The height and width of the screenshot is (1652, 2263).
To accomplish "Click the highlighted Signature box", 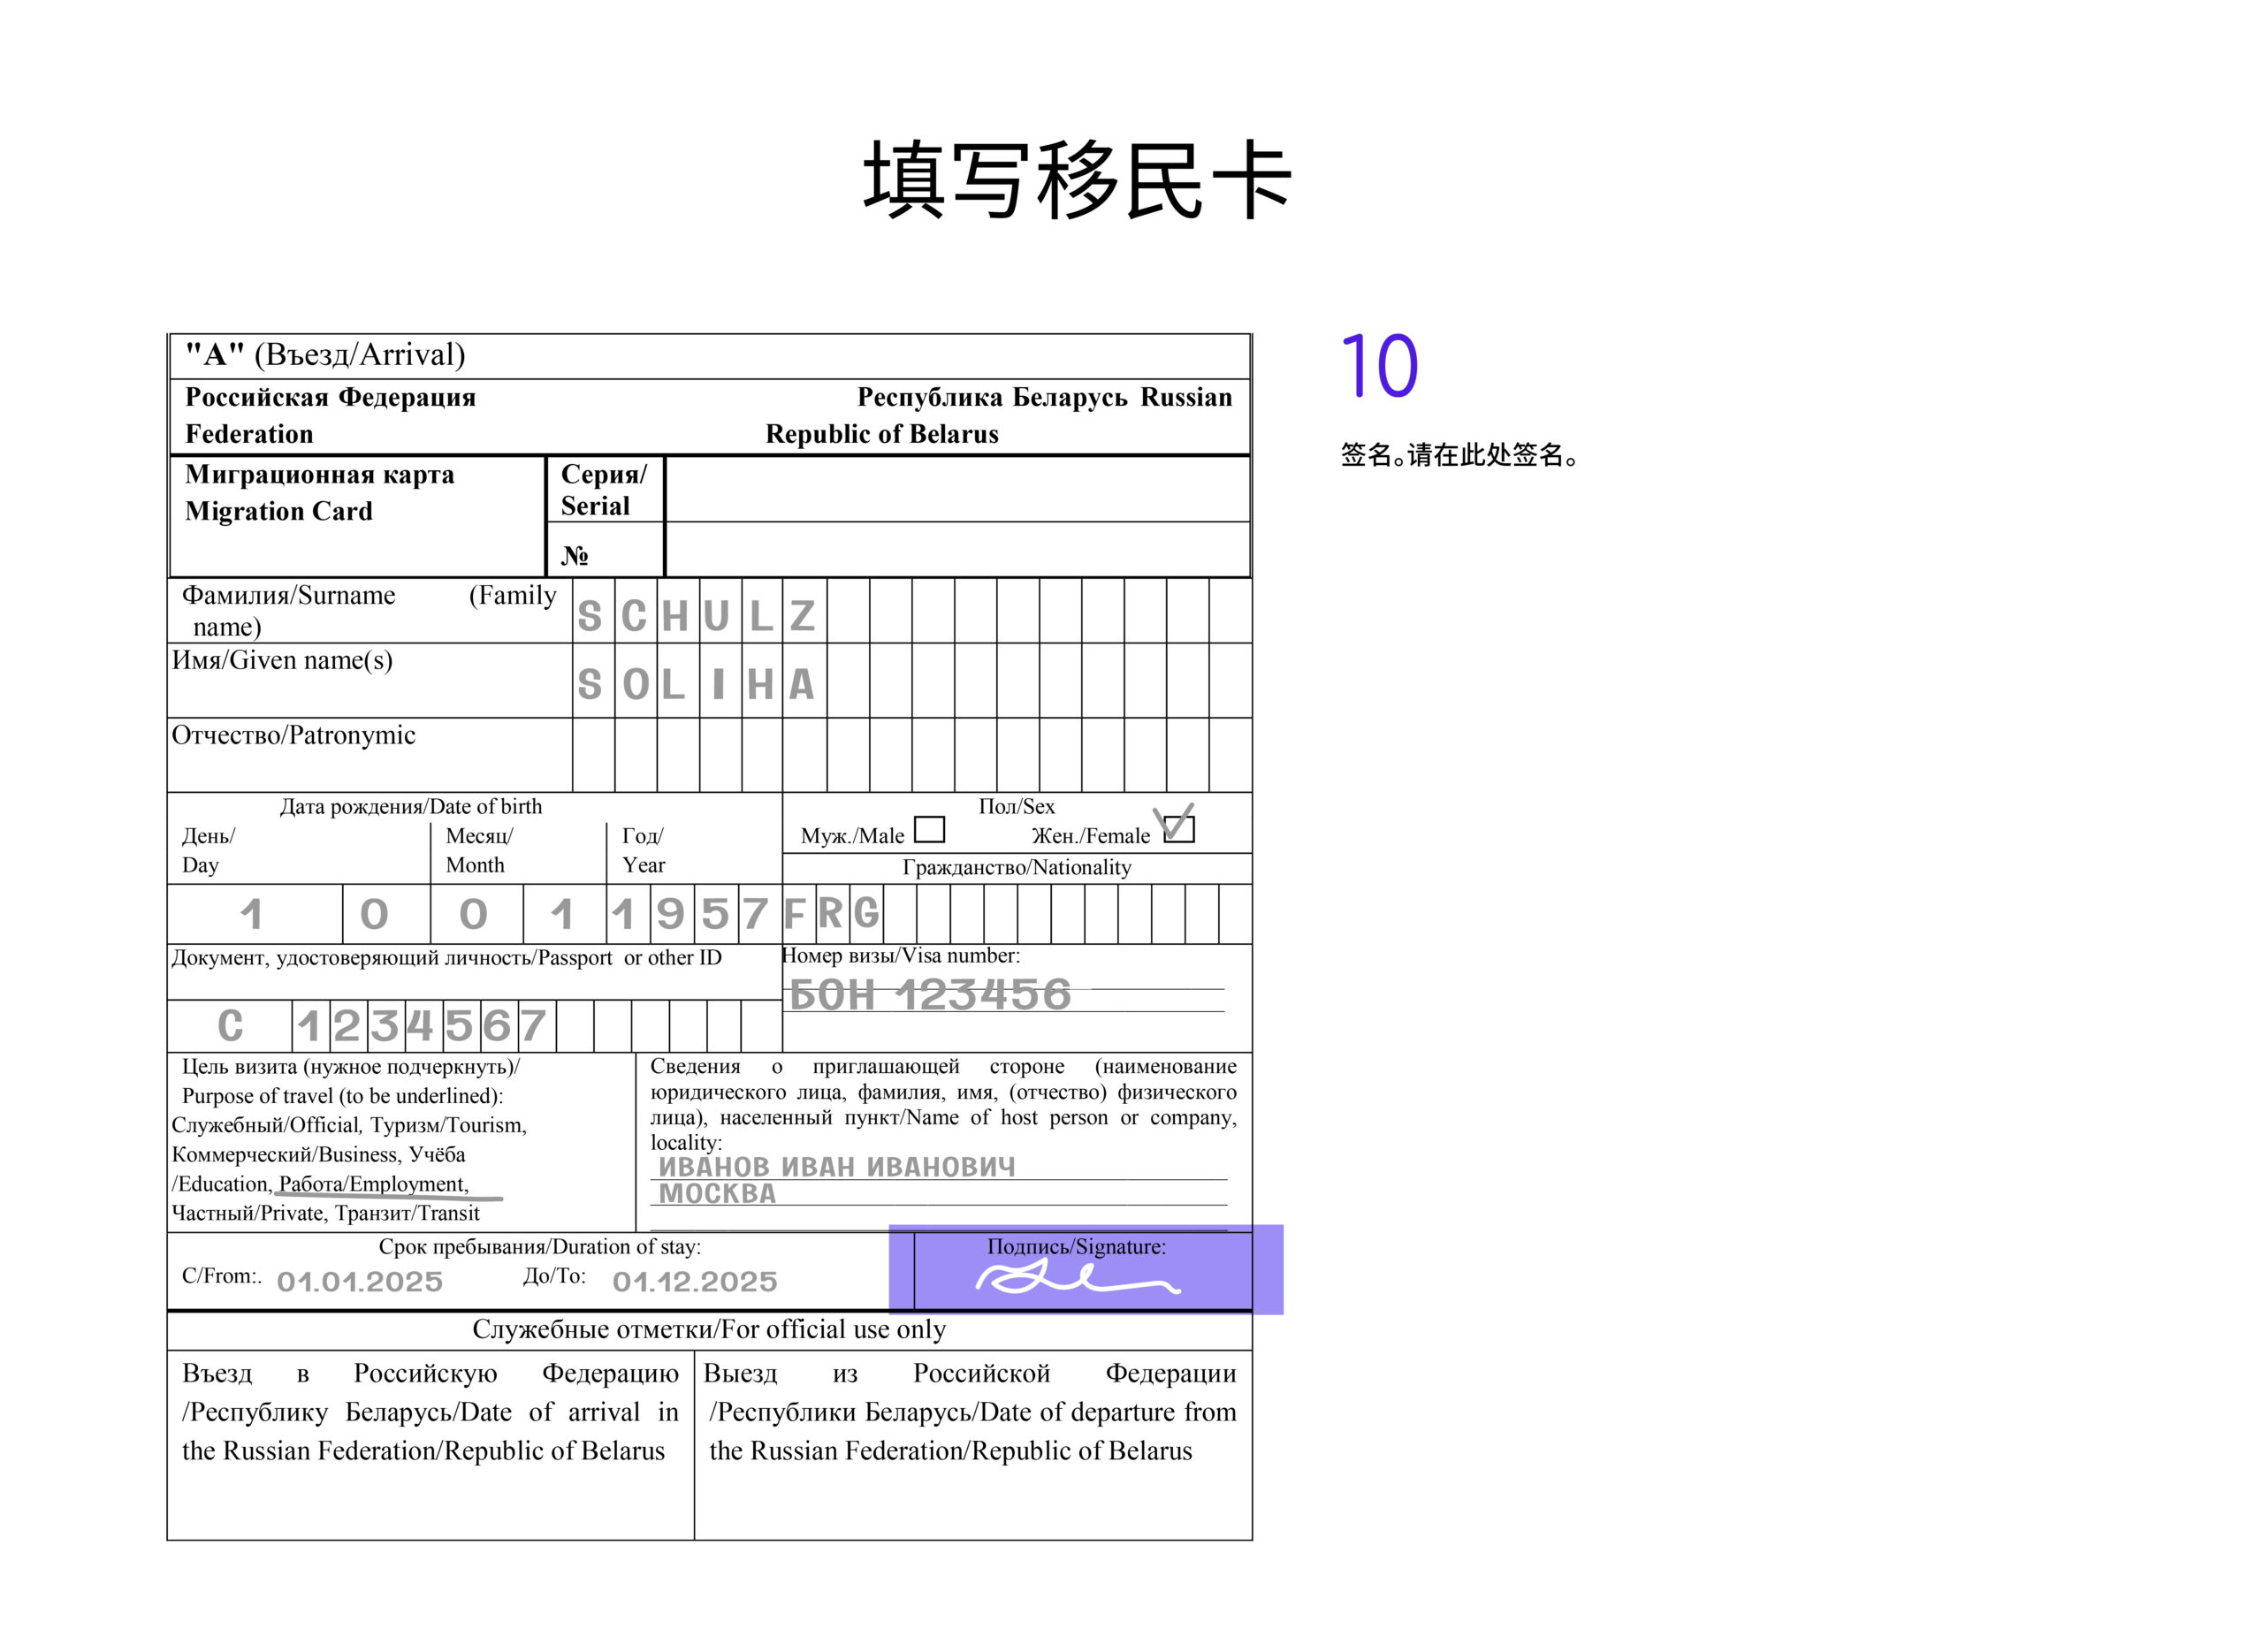I will pos(1083,1270).
